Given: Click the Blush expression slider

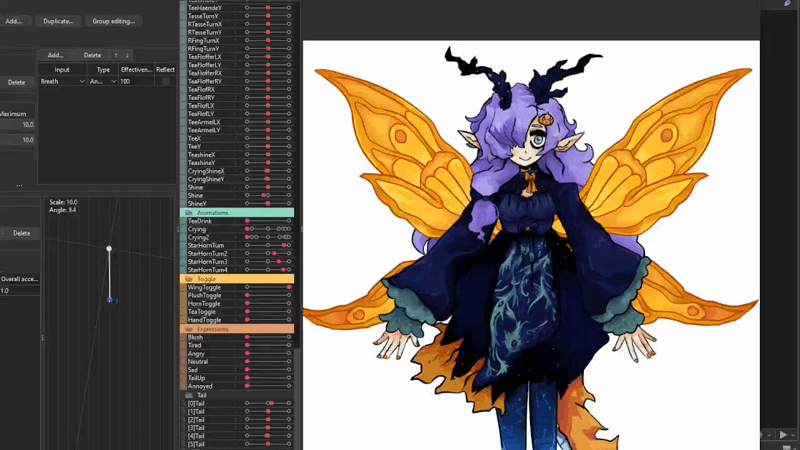Looking at the screenshot, I should [x=268, y=337].
